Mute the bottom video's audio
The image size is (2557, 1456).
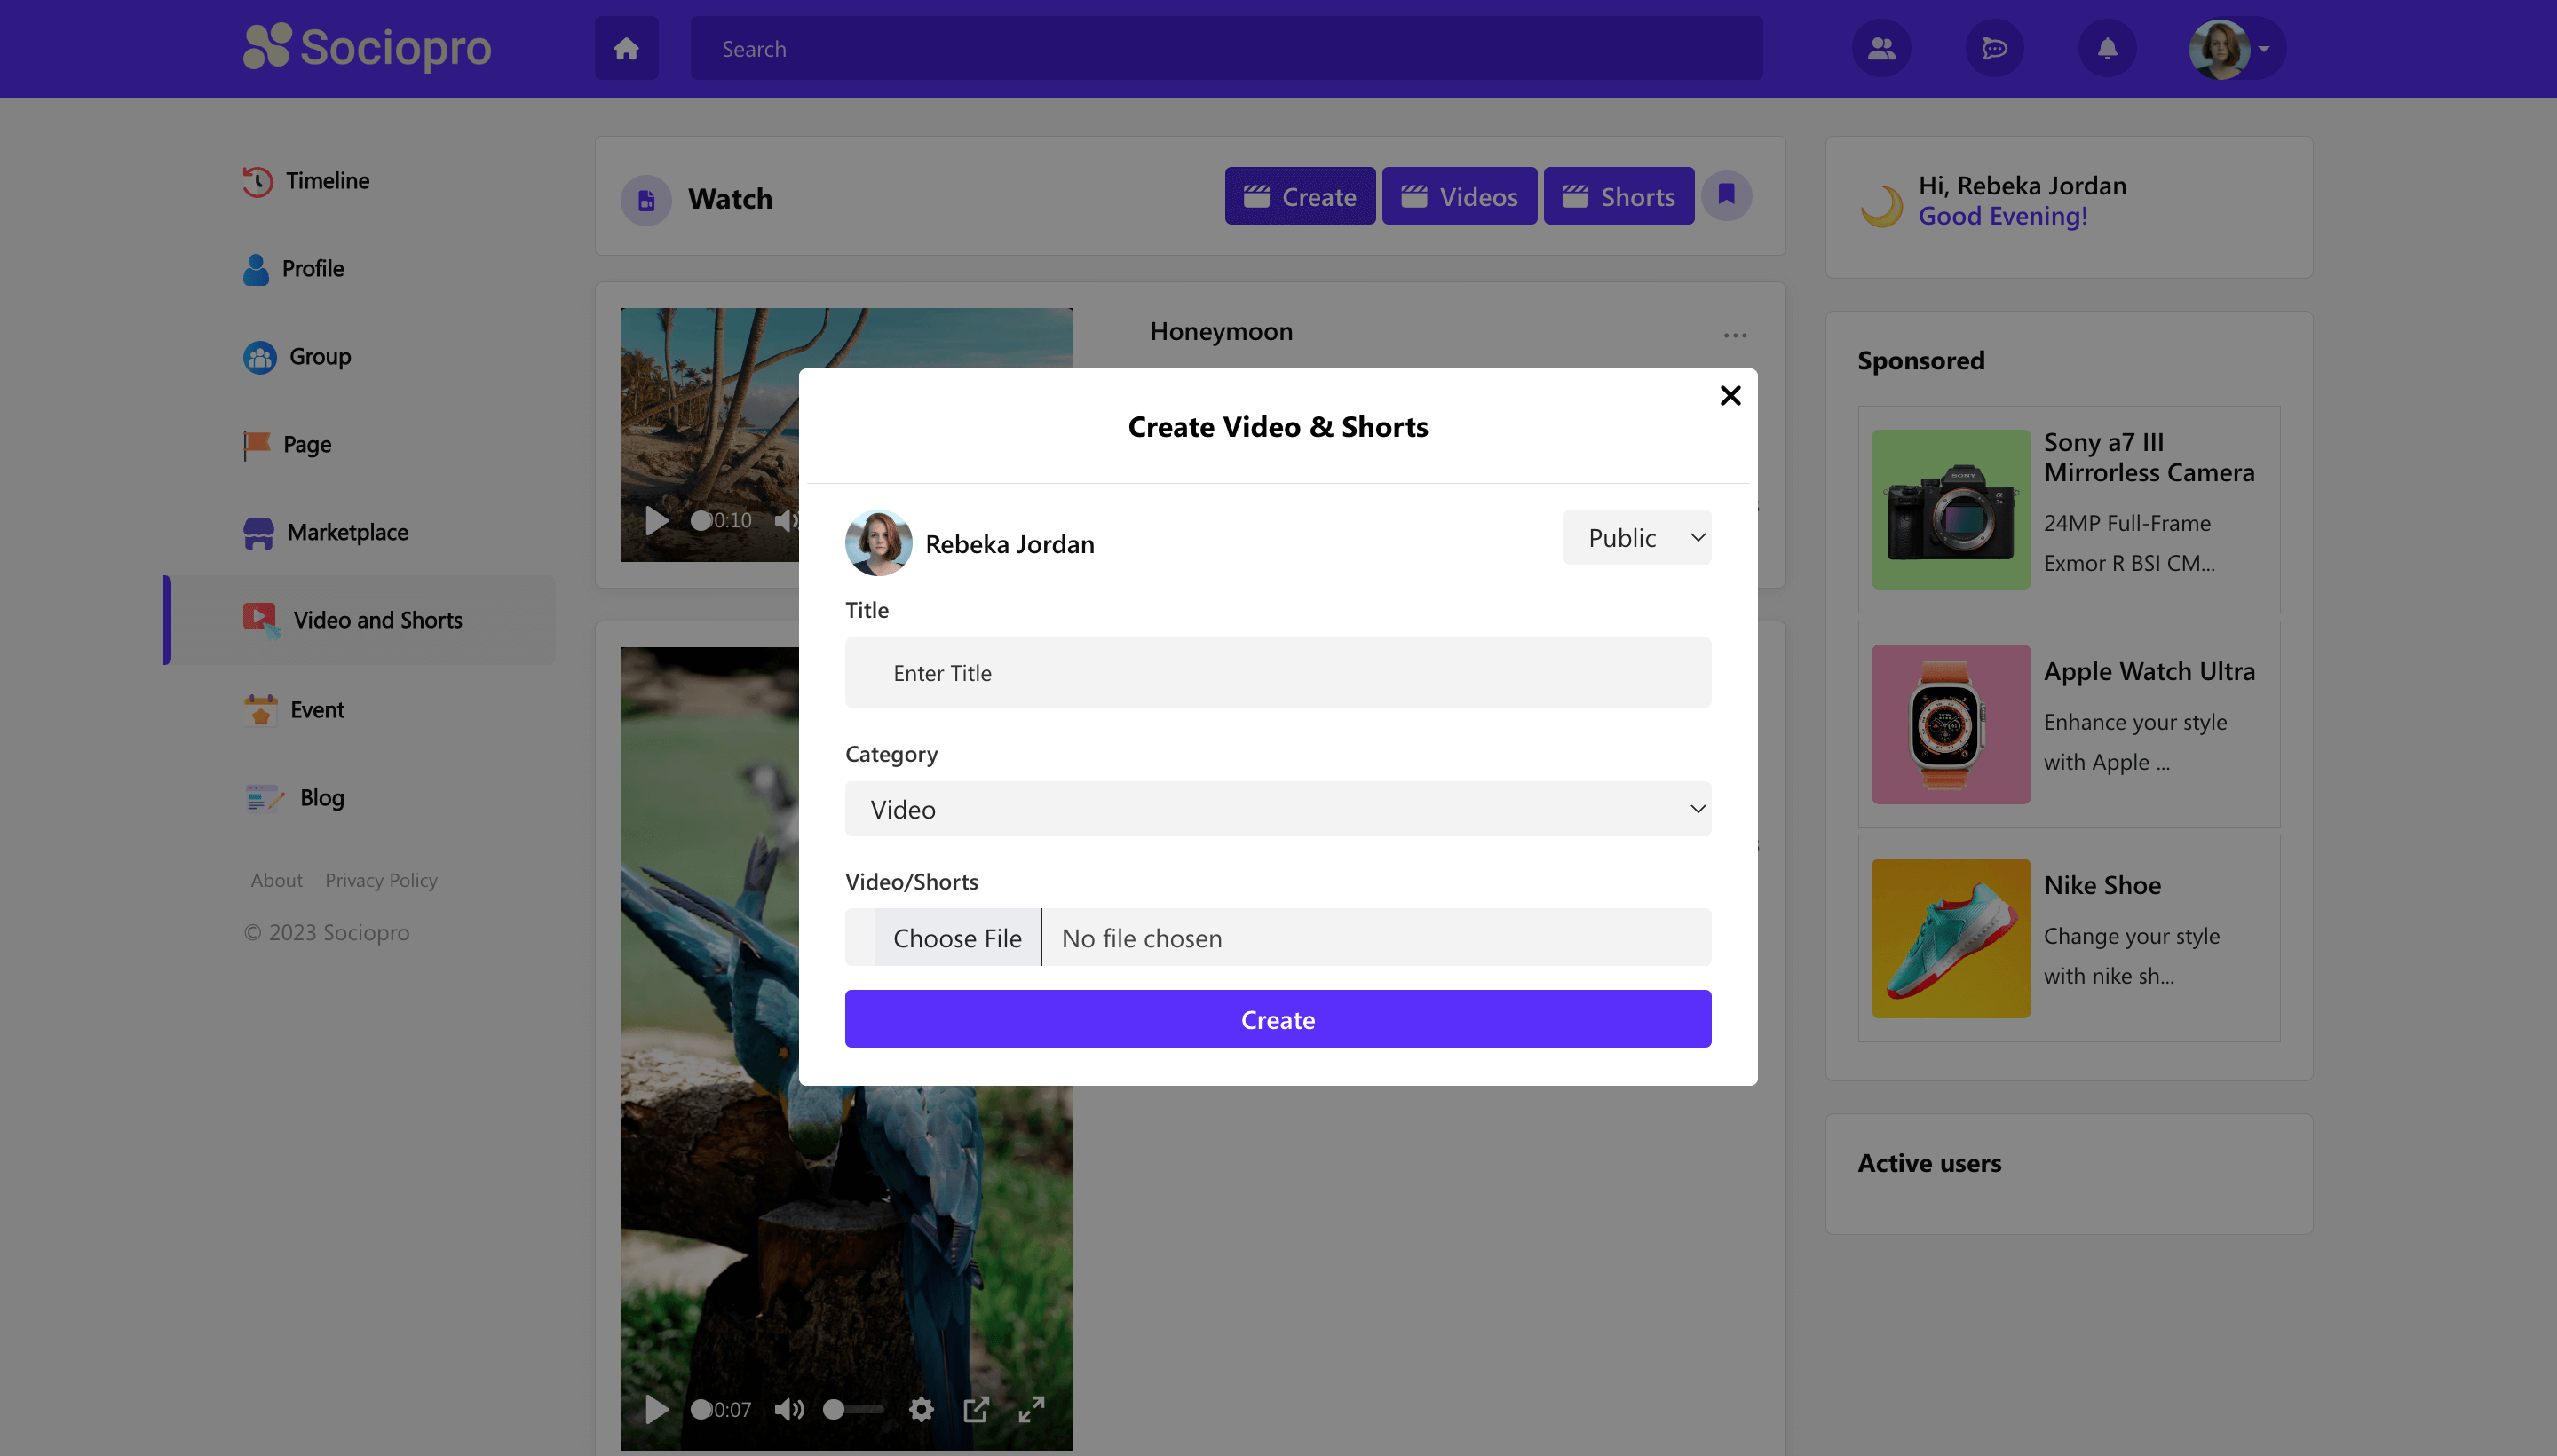(x=789, y=1409)
